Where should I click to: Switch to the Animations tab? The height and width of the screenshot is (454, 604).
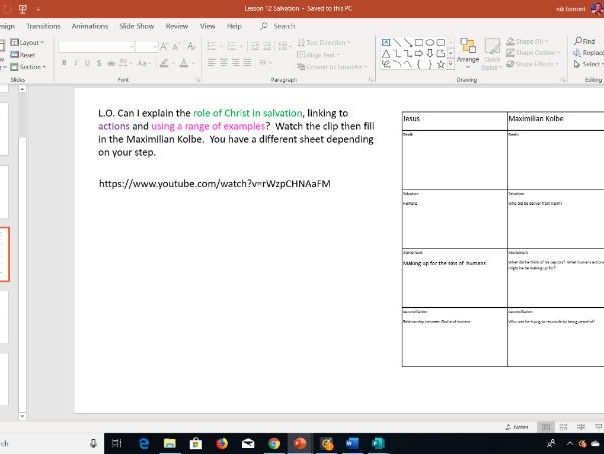(x=89, y=26)
